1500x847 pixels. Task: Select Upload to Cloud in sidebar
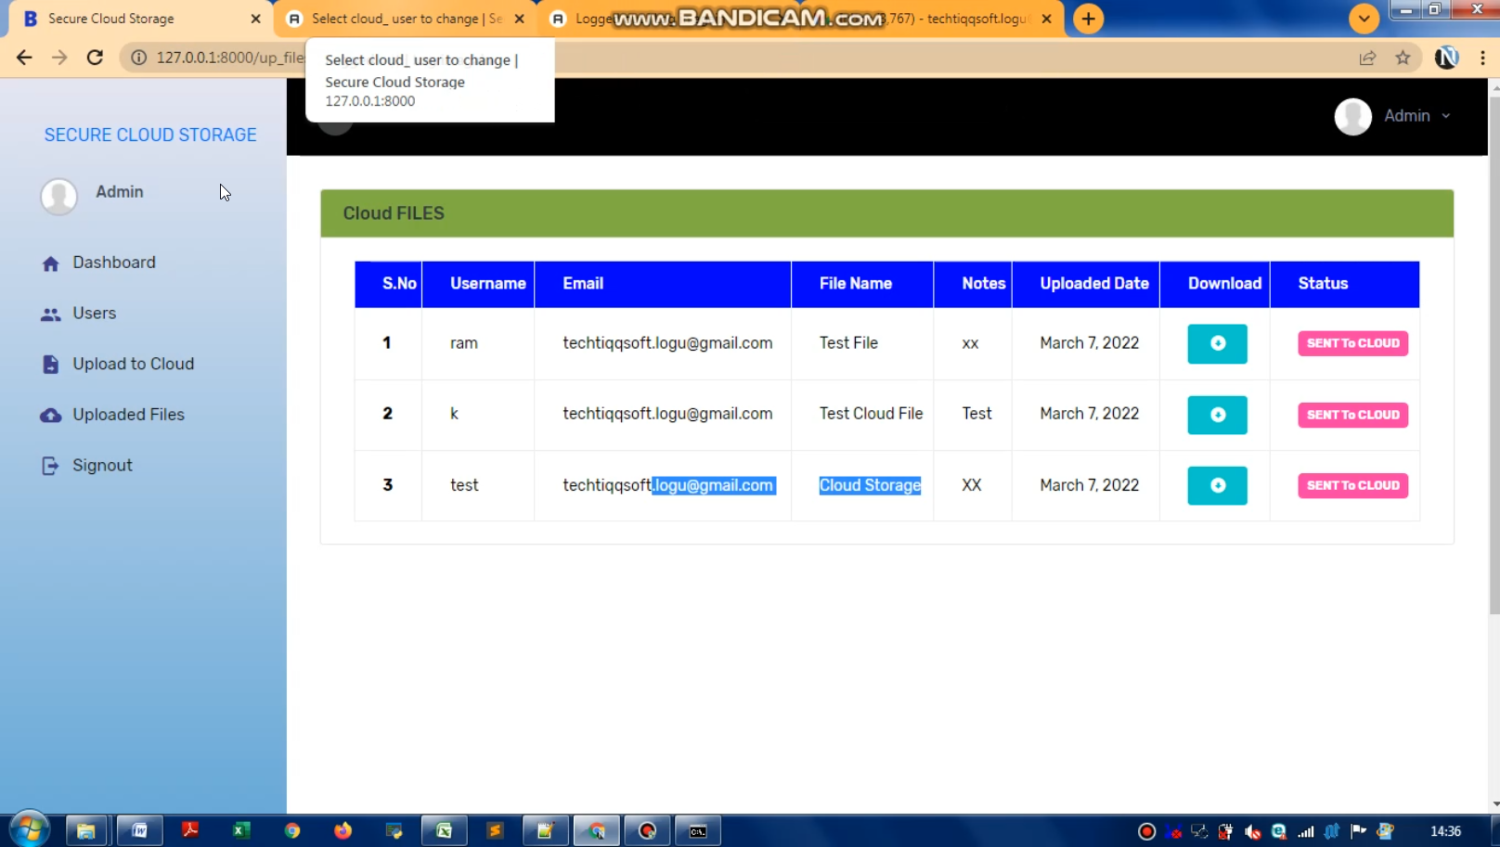click(133, 364)
